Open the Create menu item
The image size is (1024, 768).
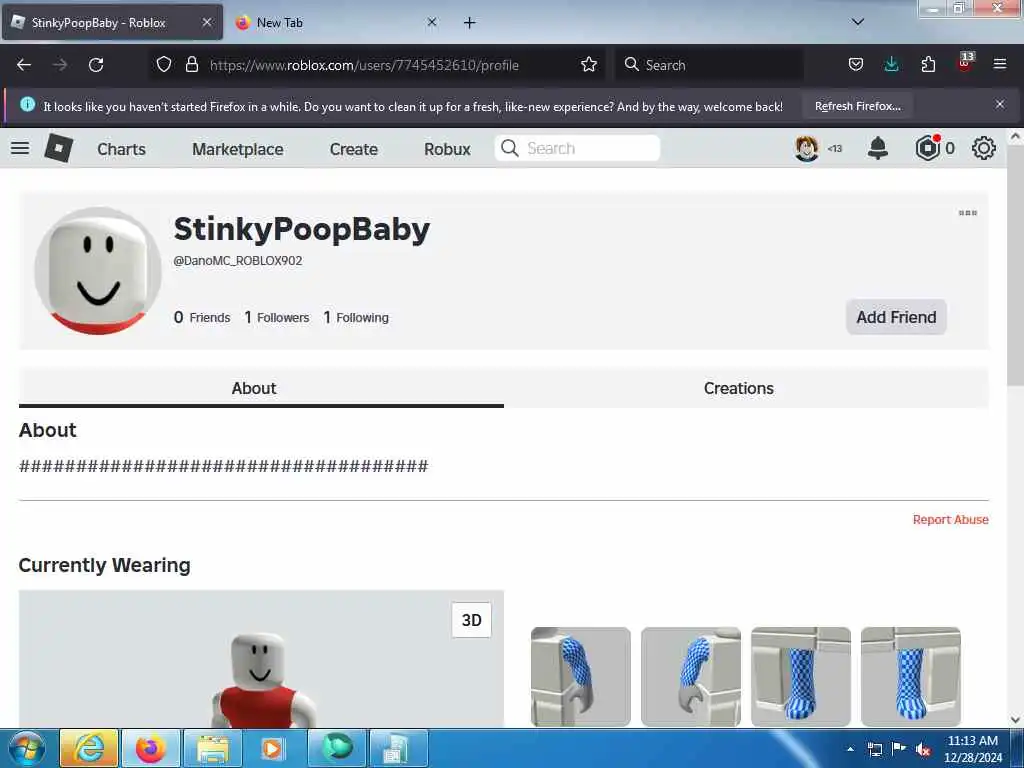(354, 149)
